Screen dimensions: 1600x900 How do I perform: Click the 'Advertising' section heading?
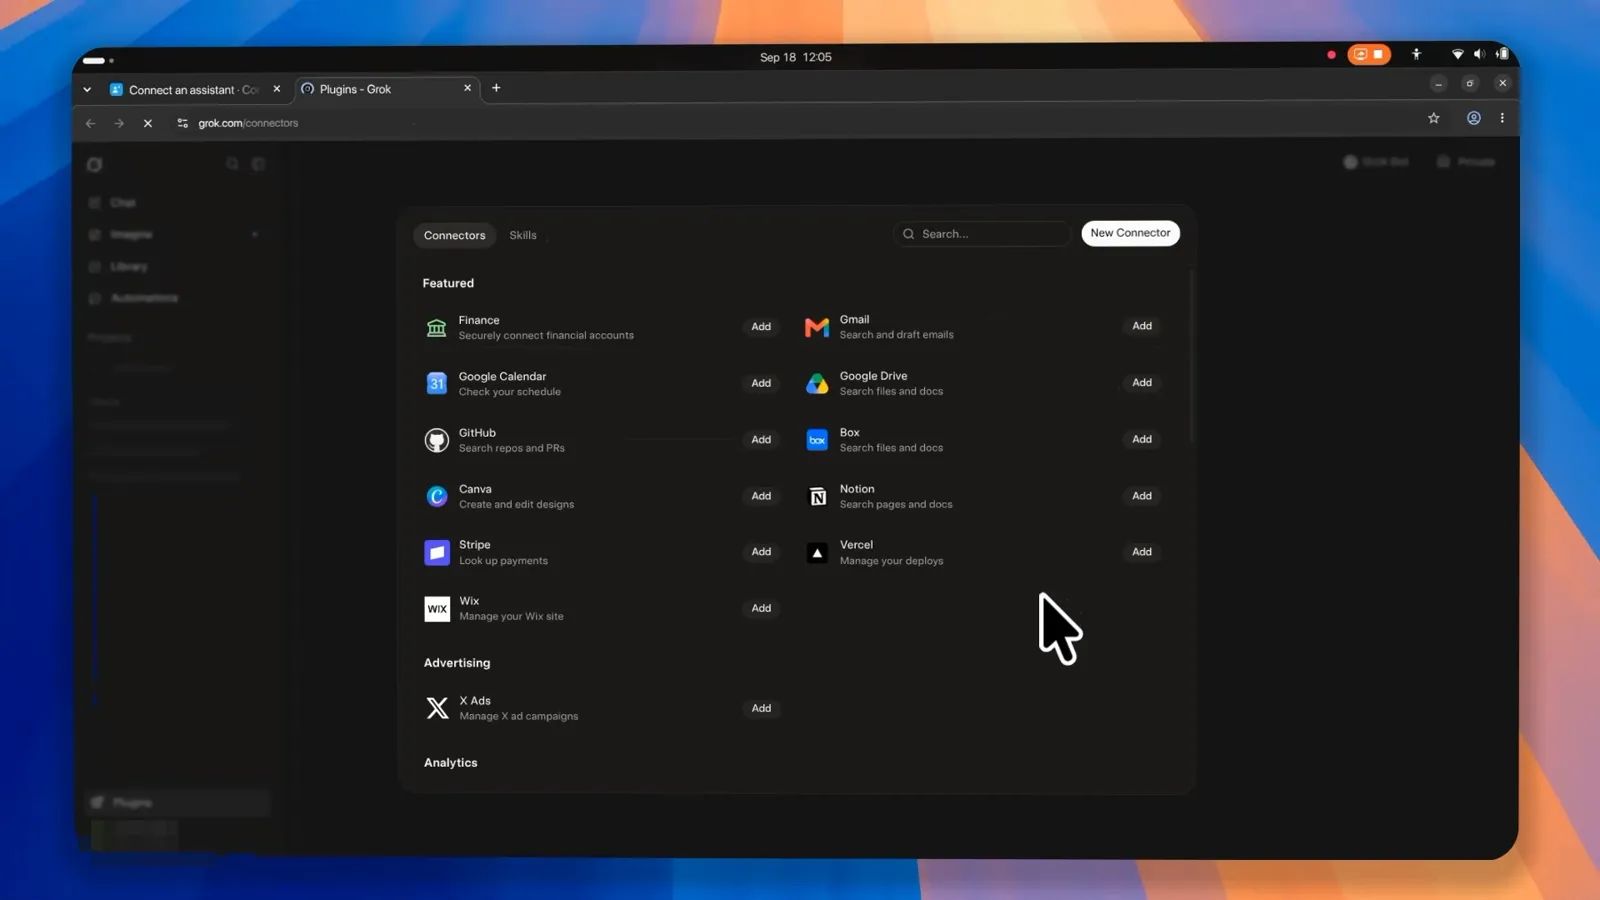pyautogui.click(x=457, y=663)
